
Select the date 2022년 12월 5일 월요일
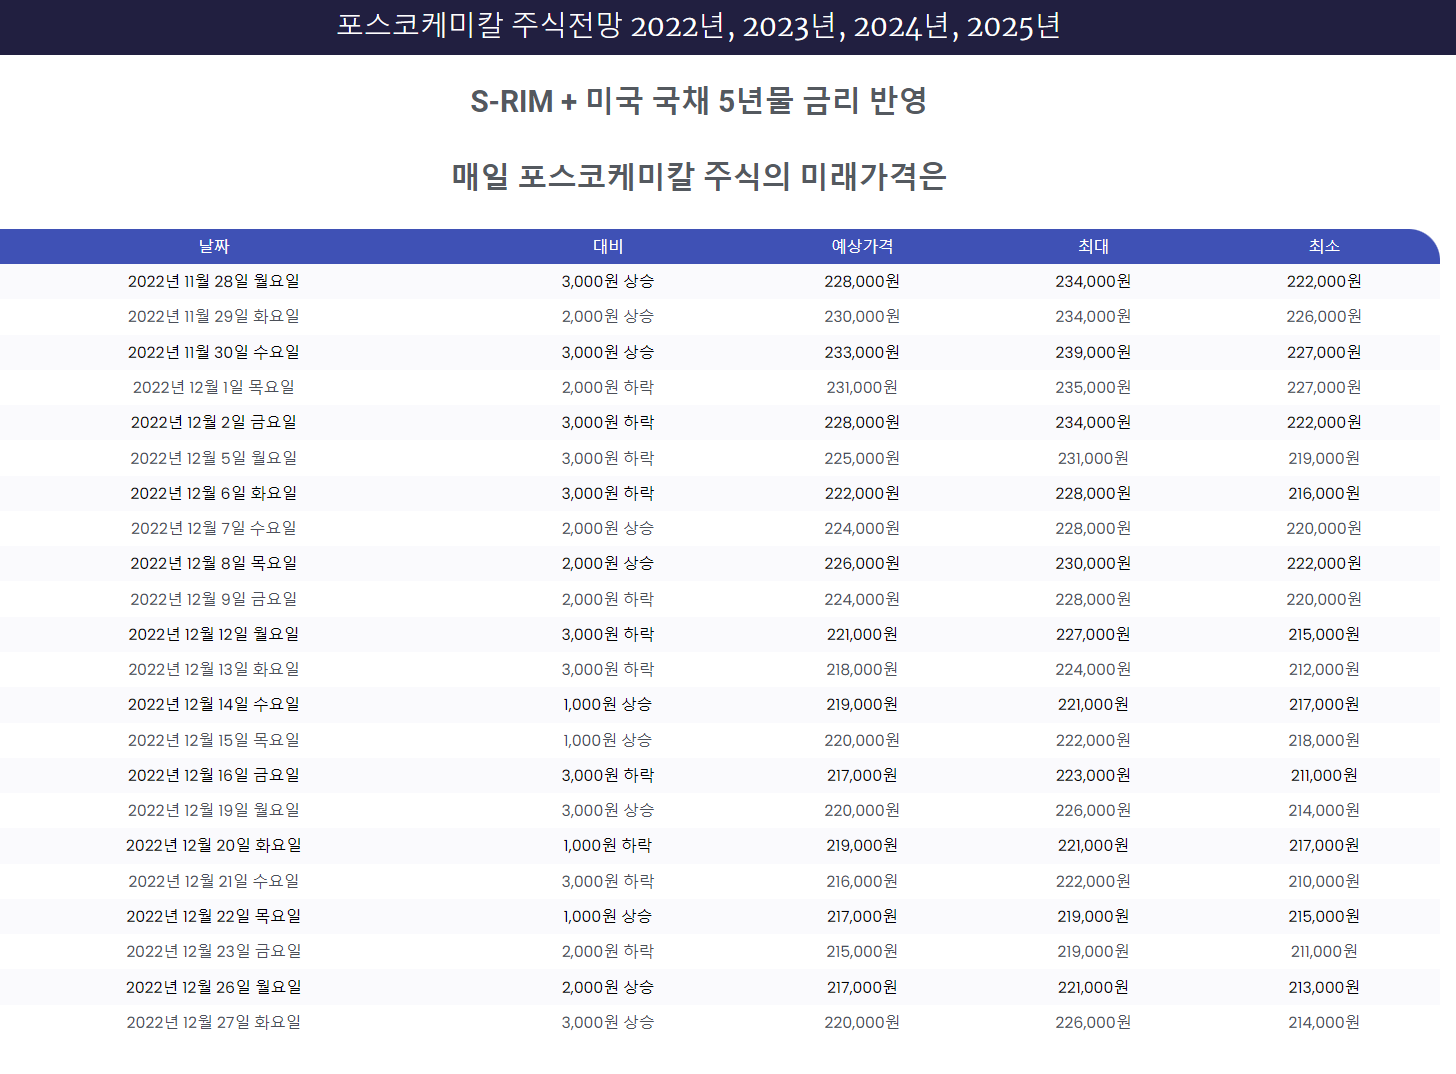pos(214,458)
